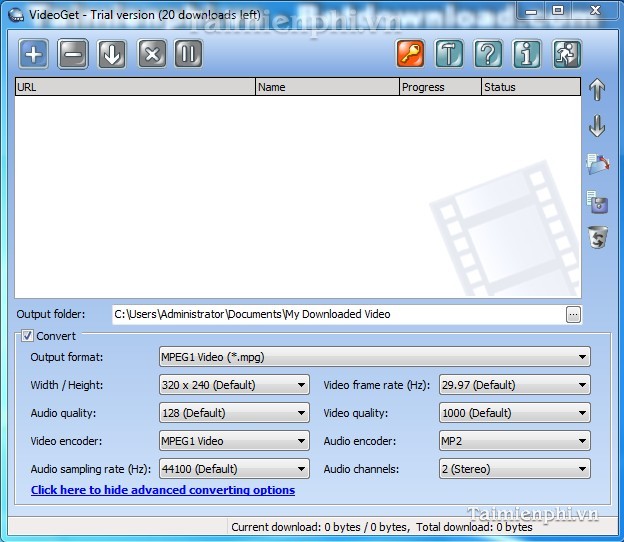This screenshot has height=542, width=624.
Task: Expand the Video encoder dropdown
Action: [234, 441]
